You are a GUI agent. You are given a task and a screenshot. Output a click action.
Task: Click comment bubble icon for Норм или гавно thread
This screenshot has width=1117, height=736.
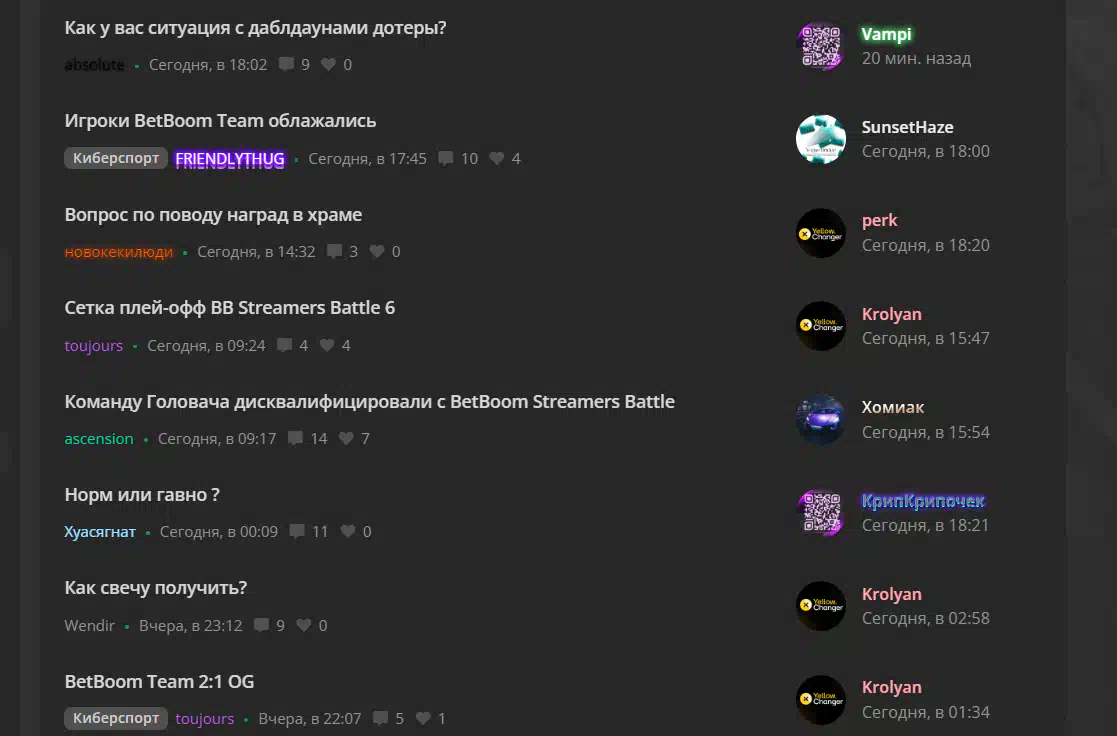[x=297, y=532]
